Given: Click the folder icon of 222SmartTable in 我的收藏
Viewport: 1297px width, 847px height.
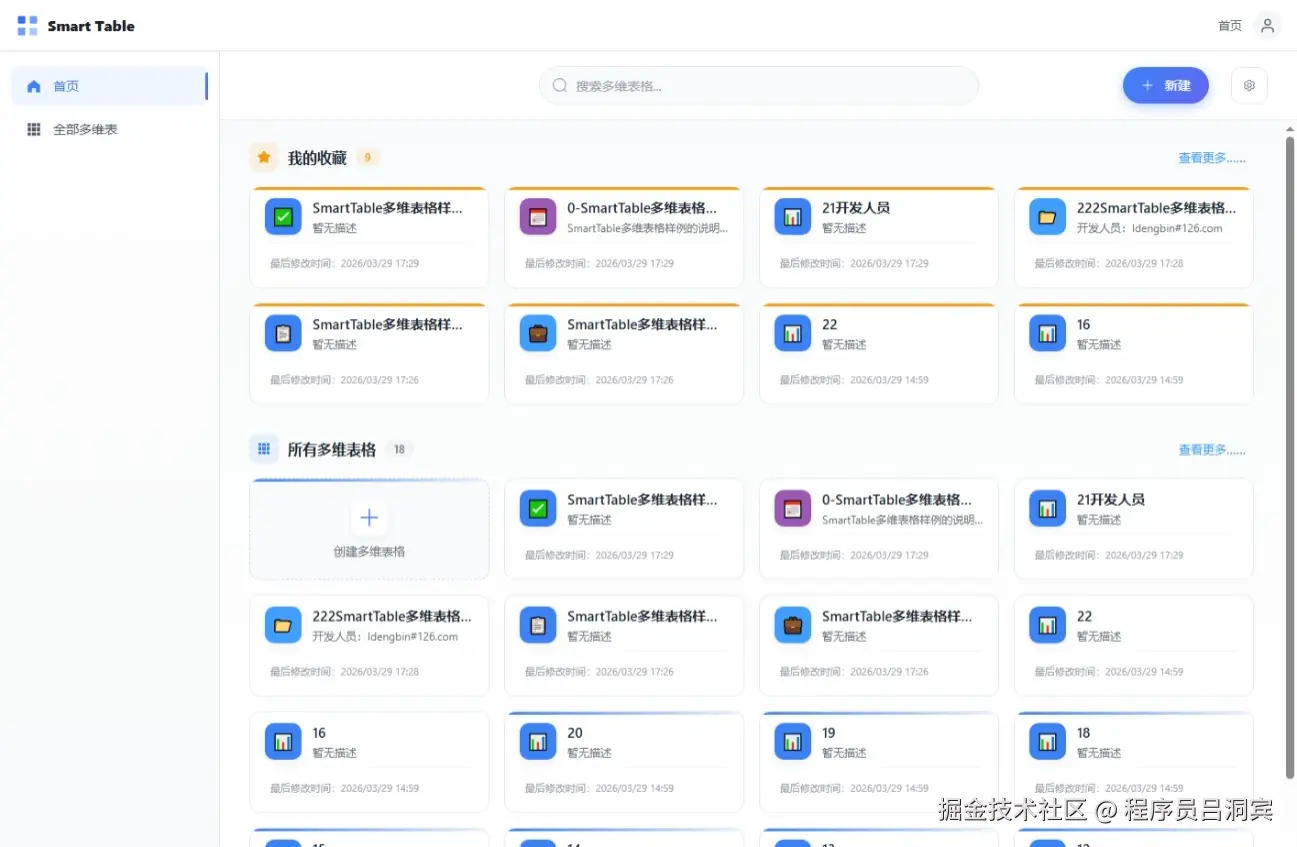Looking at the screenshot, I should [1048, 217].
